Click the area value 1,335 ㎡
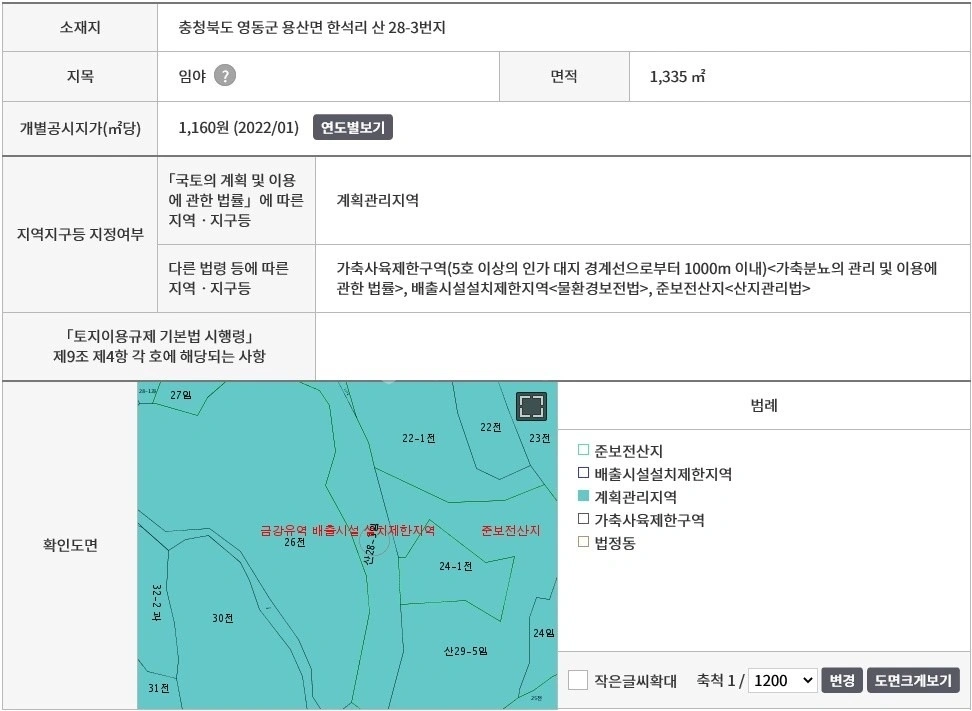 678,76
